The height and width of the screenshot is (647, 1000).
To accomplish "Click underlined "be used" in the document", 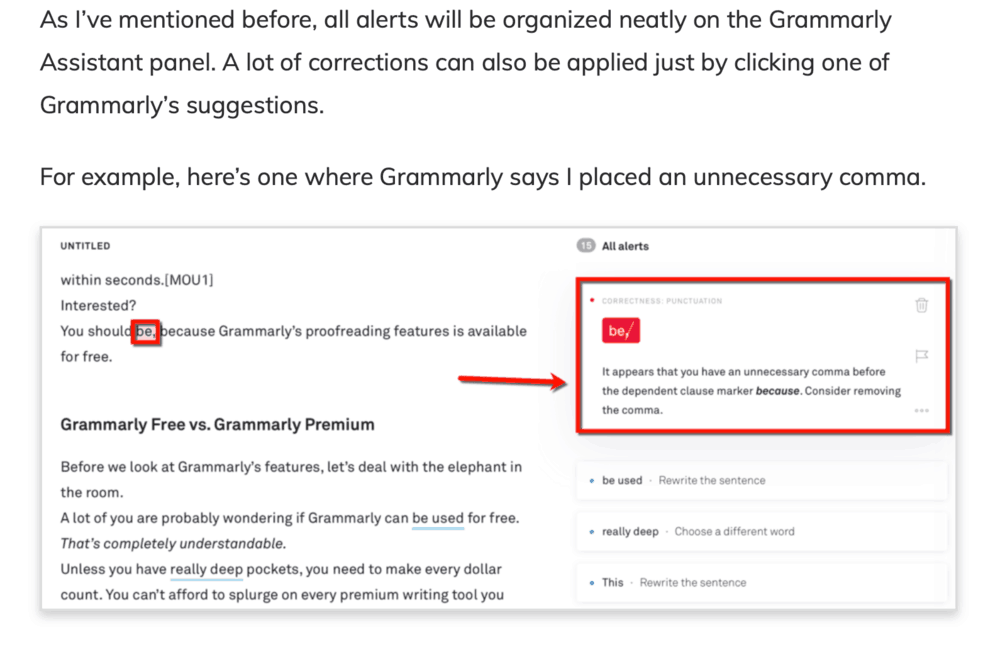I will (x=438, y=518).
